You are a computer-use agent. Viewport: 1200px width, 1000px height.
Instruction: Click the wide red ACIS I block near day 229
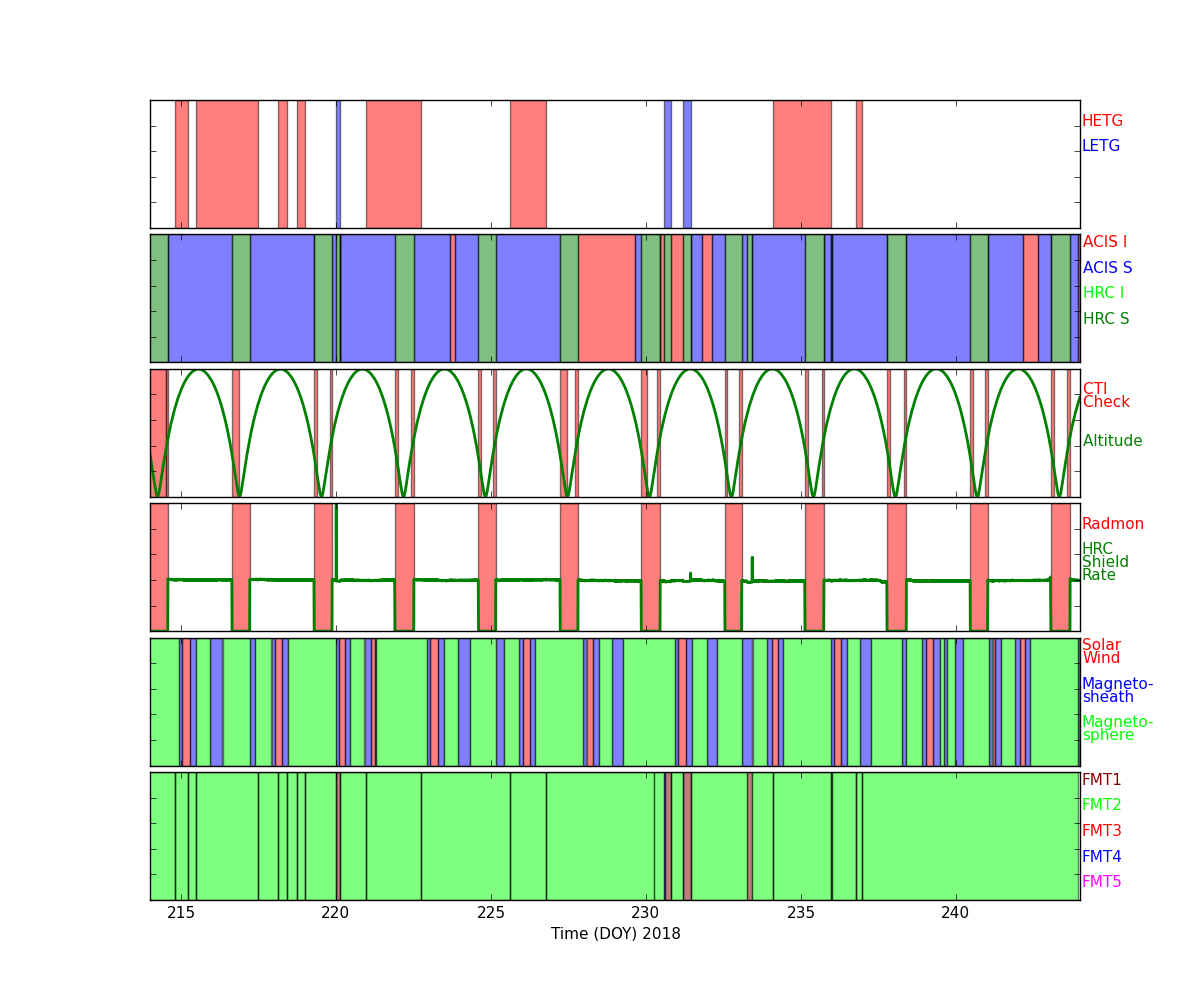pyautogui.click(x=606, y=298)
